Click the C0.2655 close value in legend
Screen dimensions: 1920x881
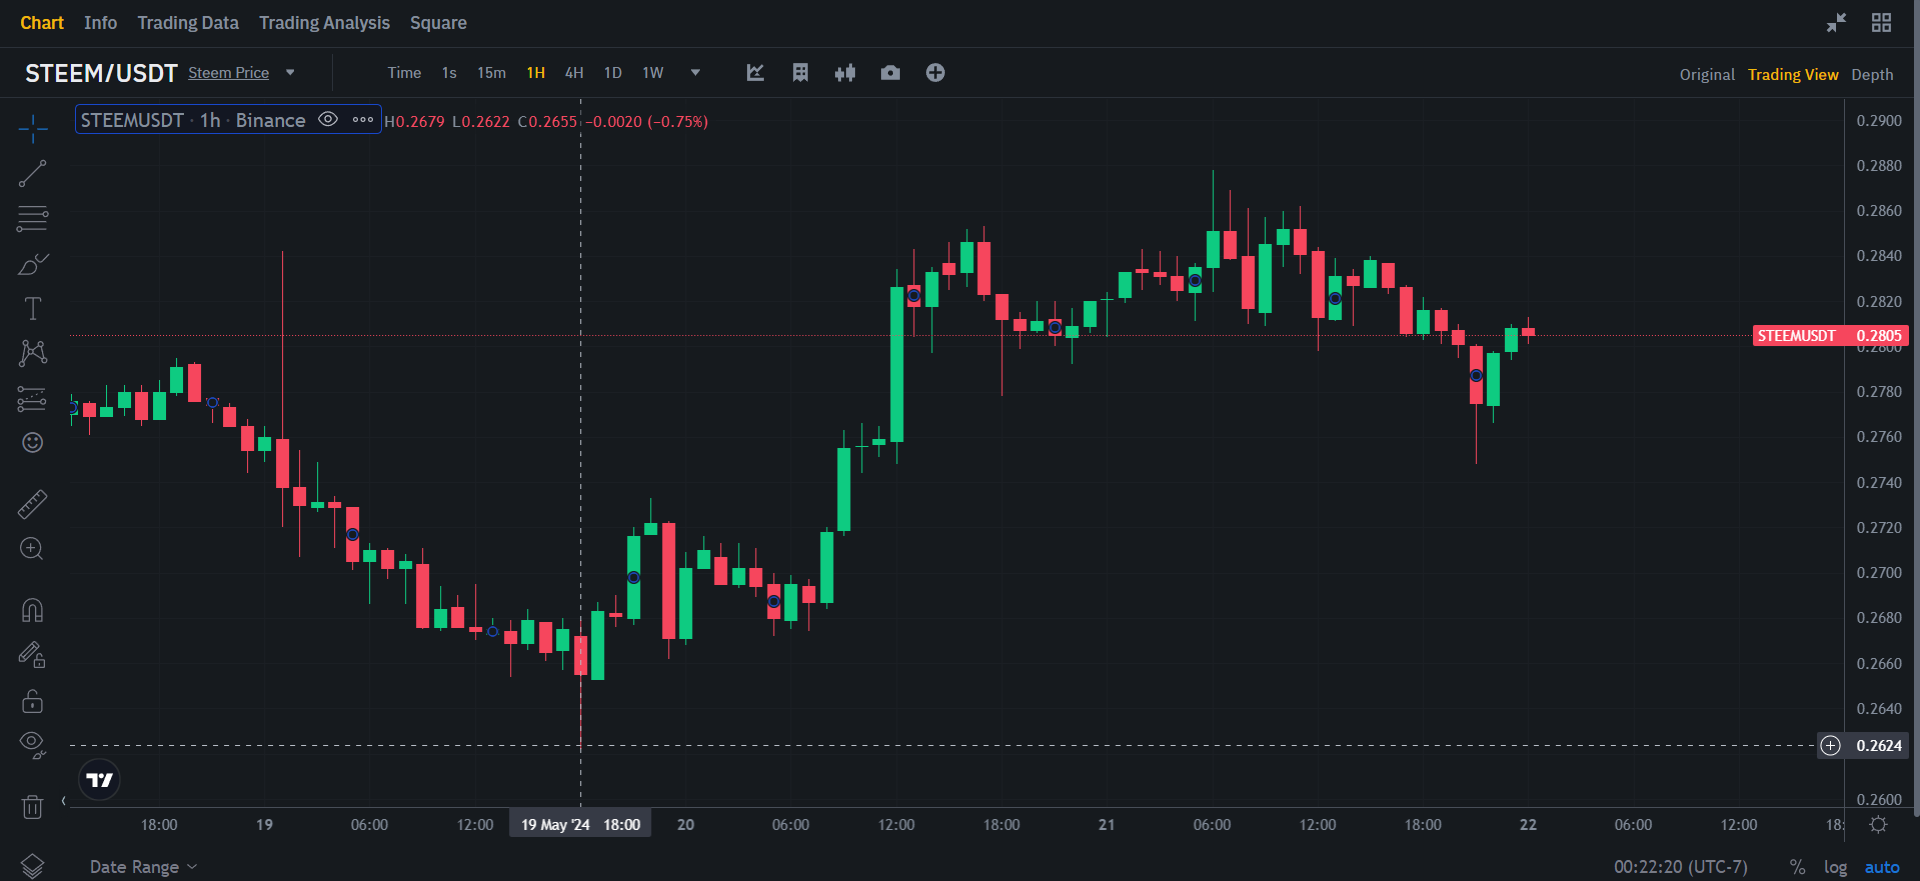coord(547,122)
